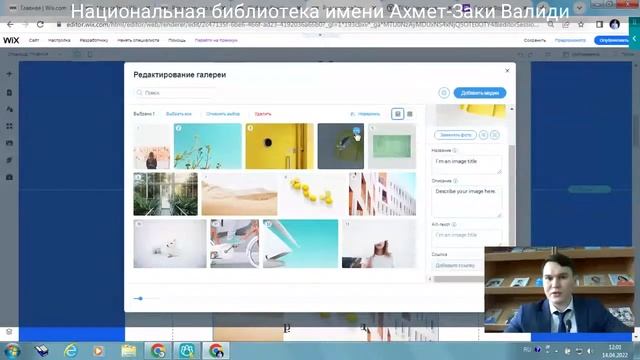Click the Publish button
Screen dimensions: 640x360
[613, 40]
